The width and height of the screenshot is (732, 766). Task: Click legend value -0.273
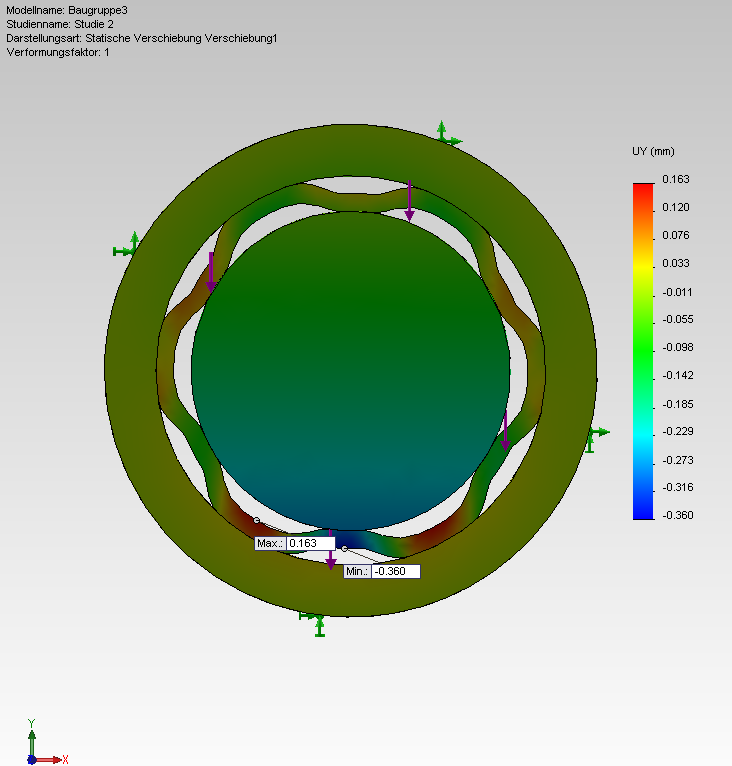(x=677, y=460)
